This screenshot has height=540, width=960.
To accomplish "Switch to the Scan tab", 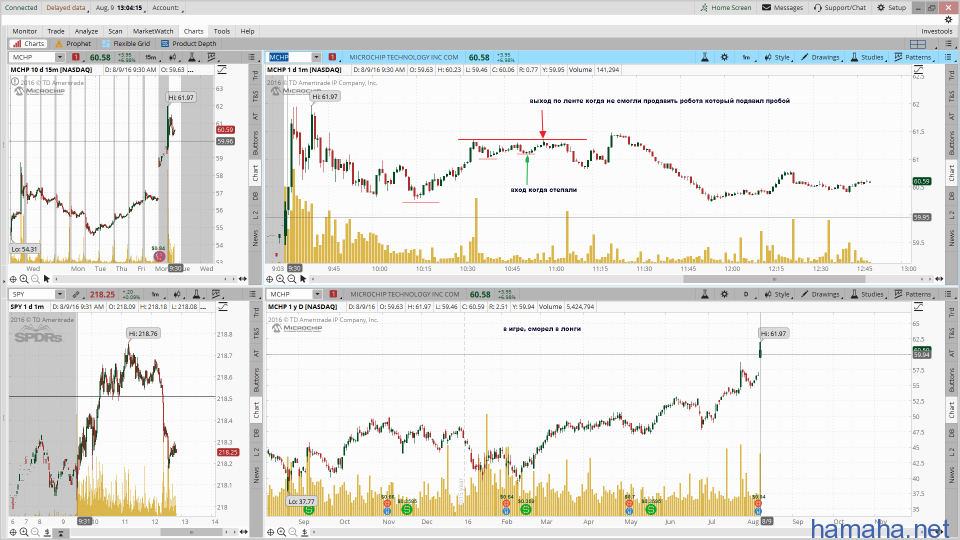I will coord(115,31).
